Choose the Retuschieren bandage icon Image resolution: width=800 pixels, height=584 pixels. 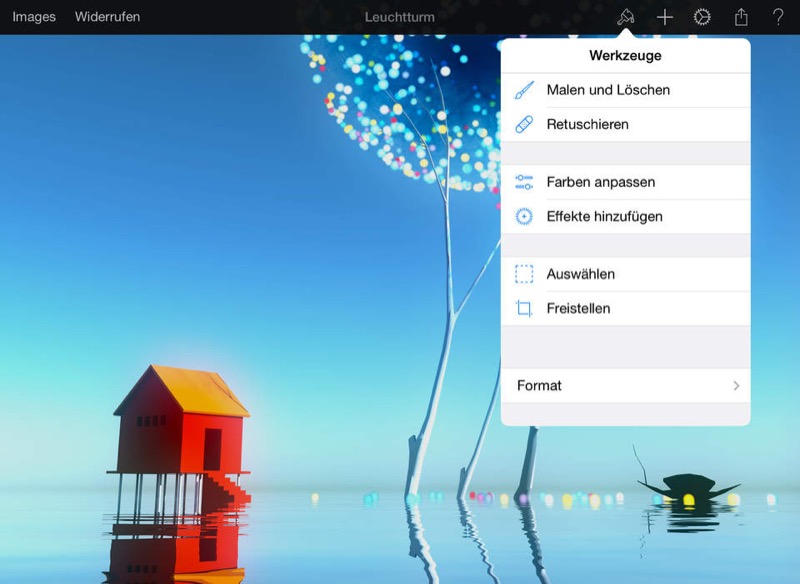click(524, 125)
